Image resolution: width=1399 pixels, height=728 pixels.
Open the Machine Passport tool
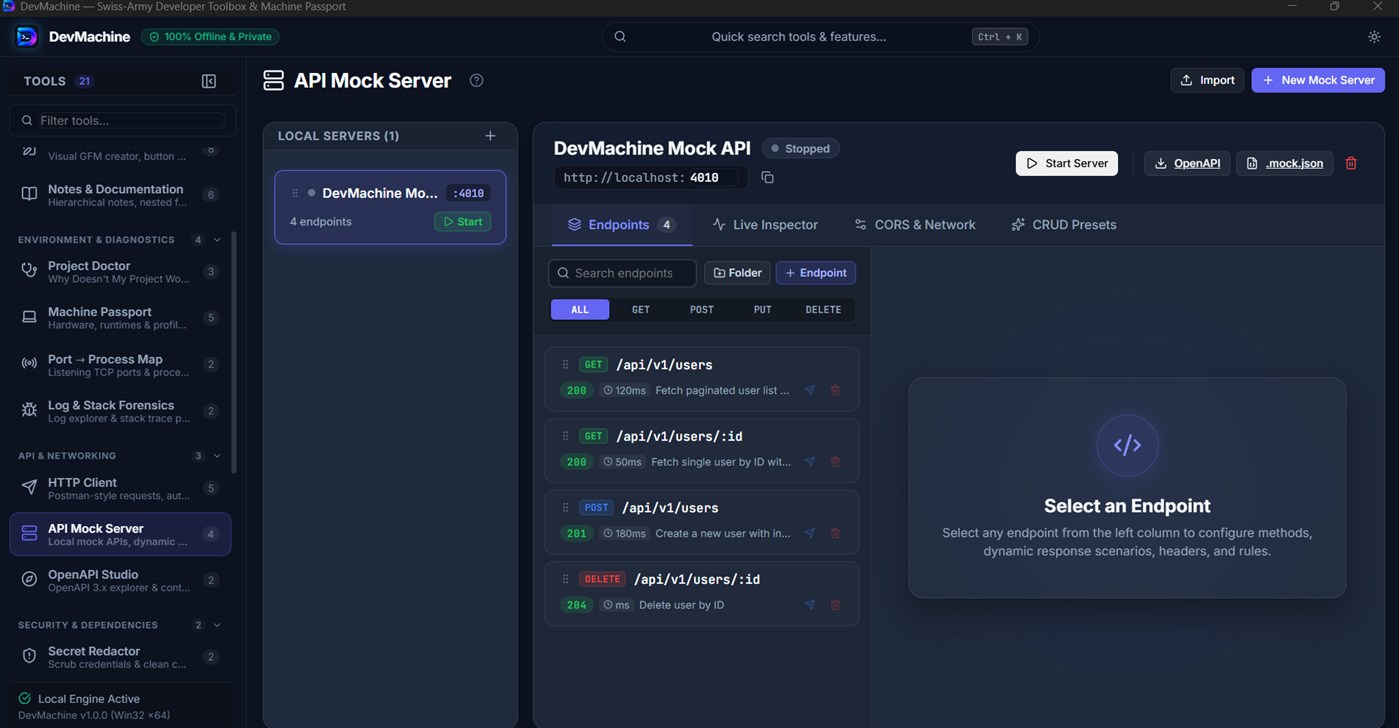tap(120, 317)
